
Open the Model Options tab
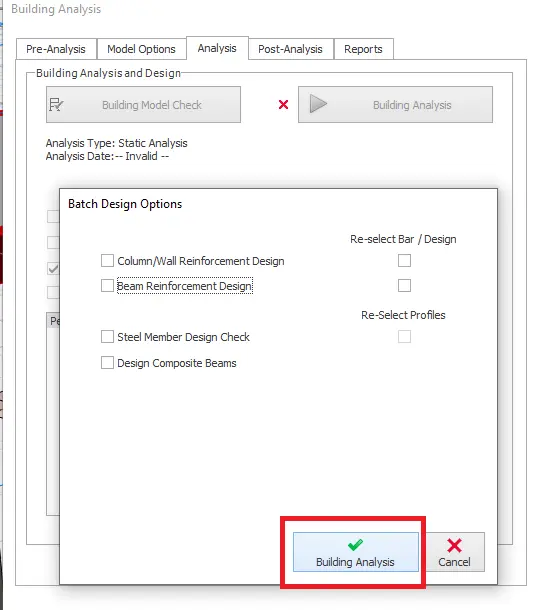pyautogui.click(x=142, y=49)
